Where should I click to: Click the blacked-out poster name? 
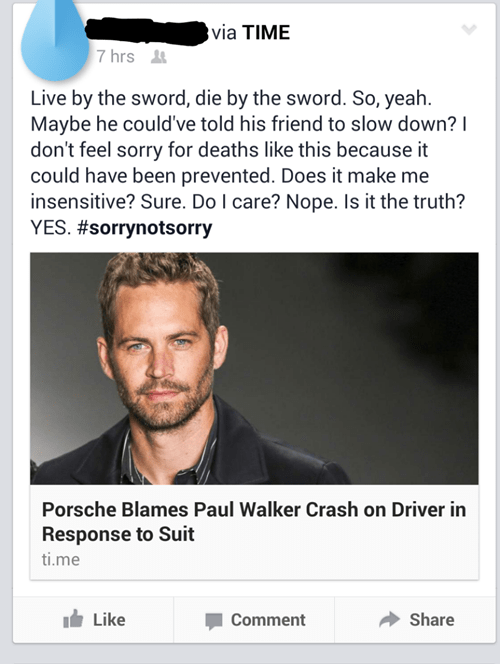[147, 31]
